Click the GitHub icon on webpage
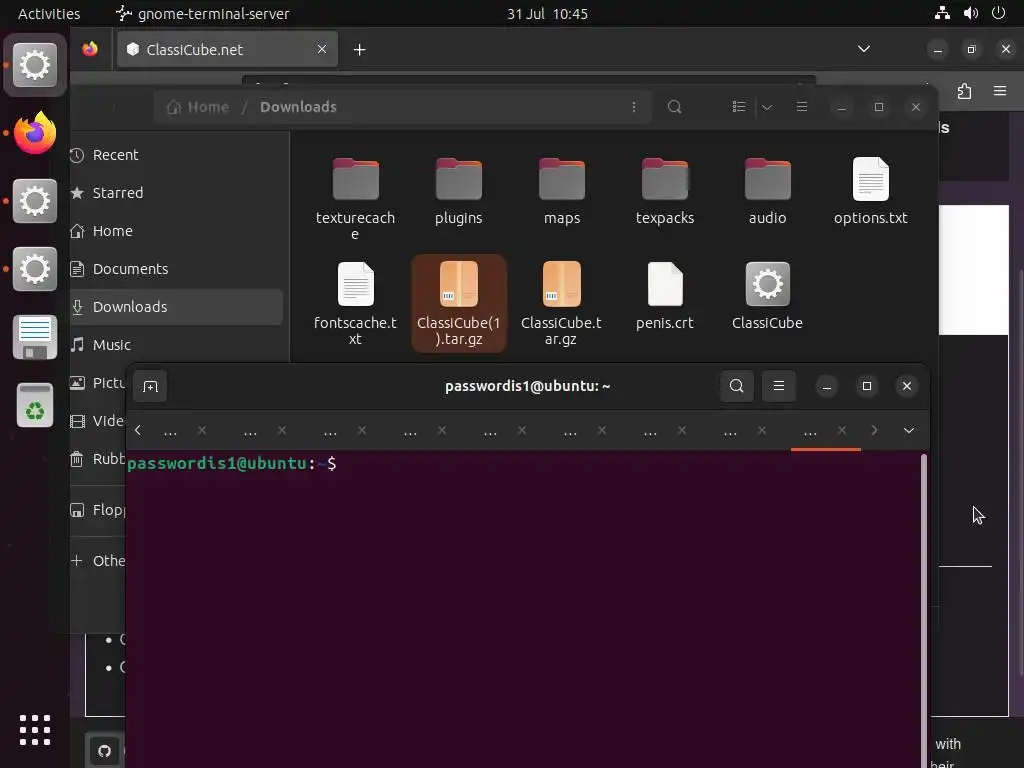The image size is (1024, 768). (104, 751)
